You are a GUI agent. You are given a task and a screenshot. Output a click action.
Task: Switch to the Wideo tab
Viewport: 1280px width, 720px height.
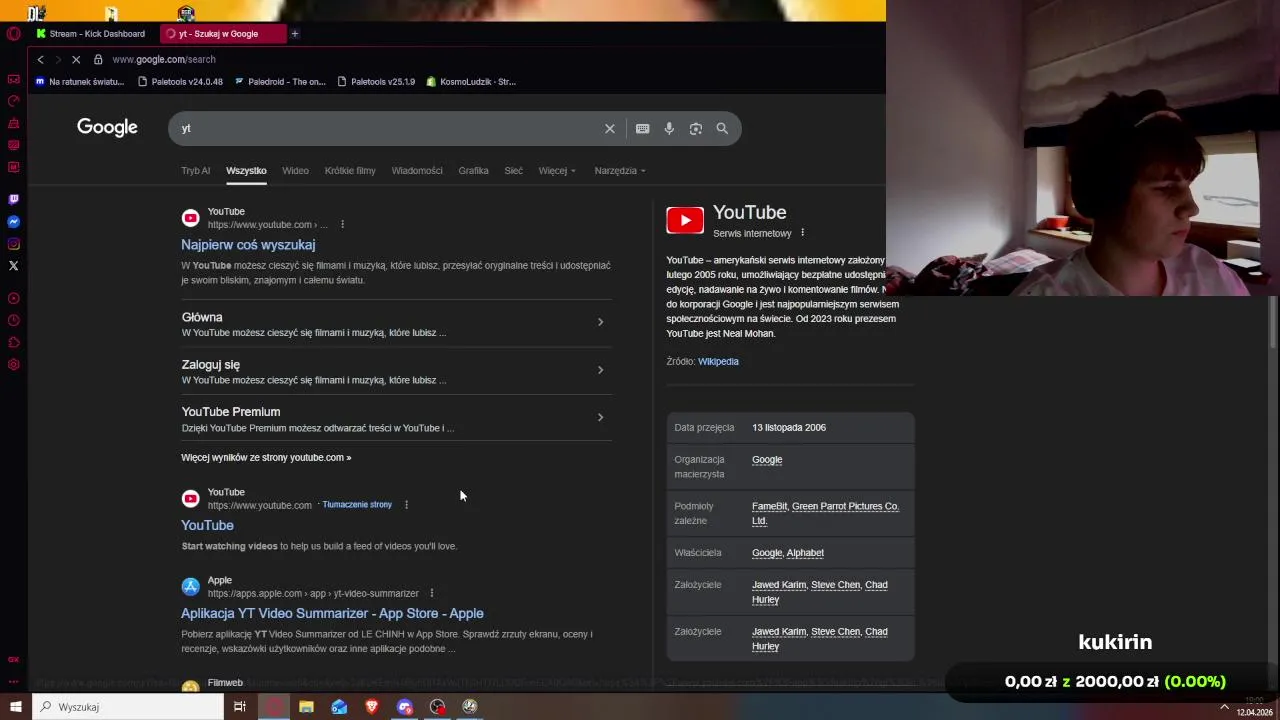pyautogui.click(x=295, y=170)
